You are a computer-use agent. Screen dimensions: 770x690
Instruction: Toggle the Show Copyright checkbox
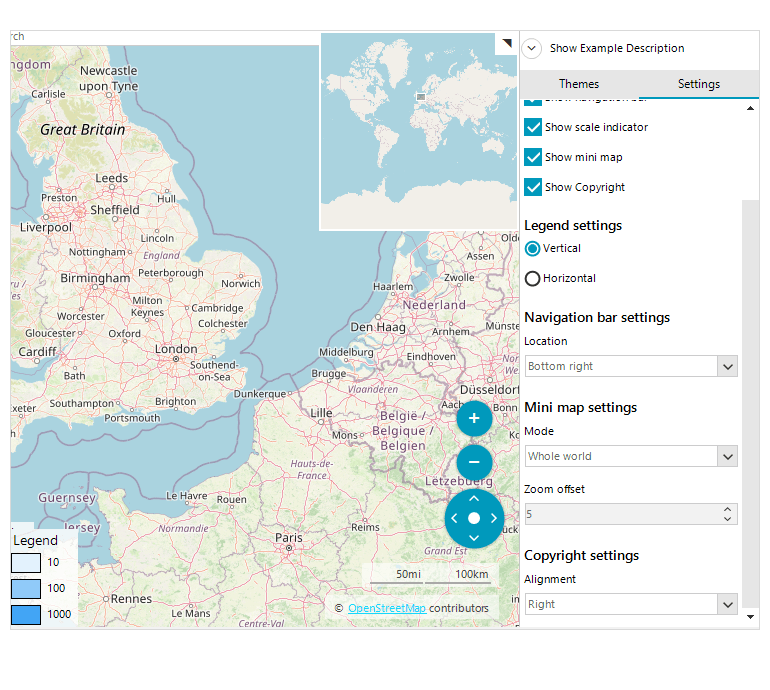pos(534,188)
